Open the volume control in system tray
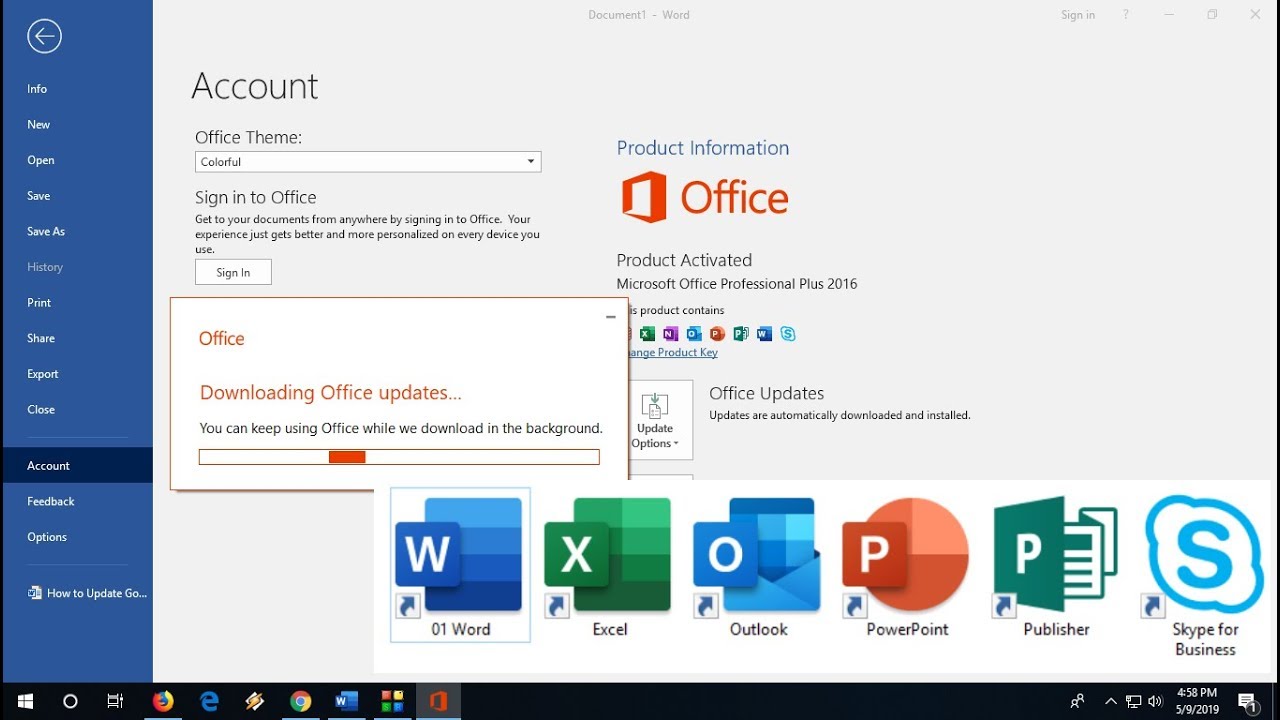Viewport: 1280px width, 720px height. point(1156,701)
